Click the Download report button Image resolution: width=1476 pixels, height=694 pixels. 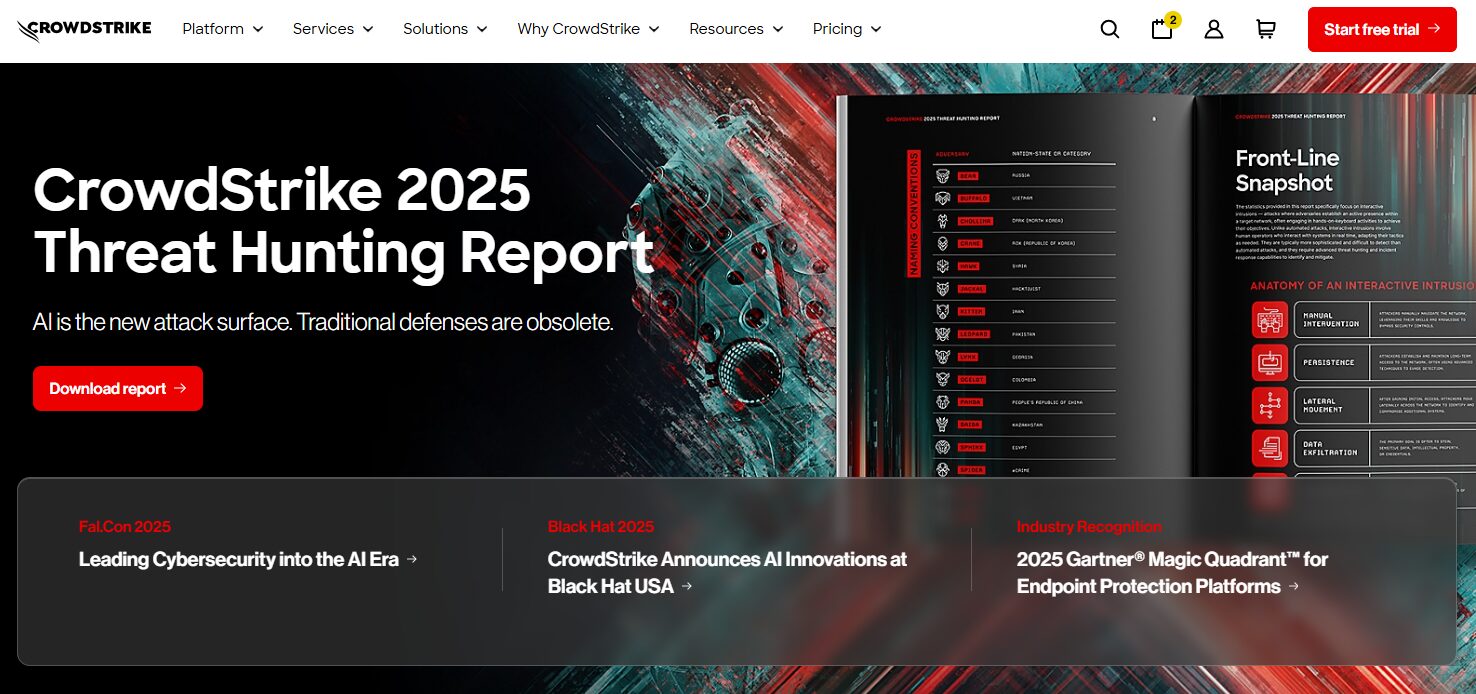(x=117, y=388)
